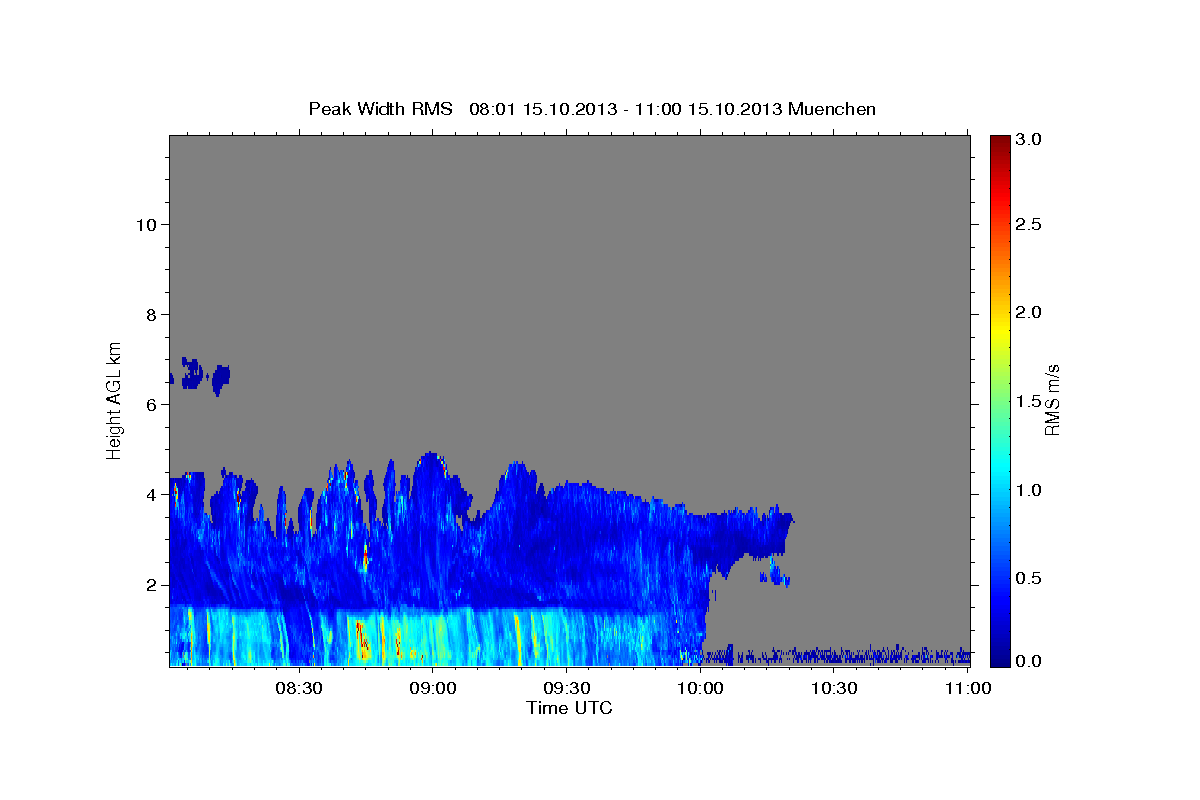Click the height tick label 2

(x=149, y=585)
